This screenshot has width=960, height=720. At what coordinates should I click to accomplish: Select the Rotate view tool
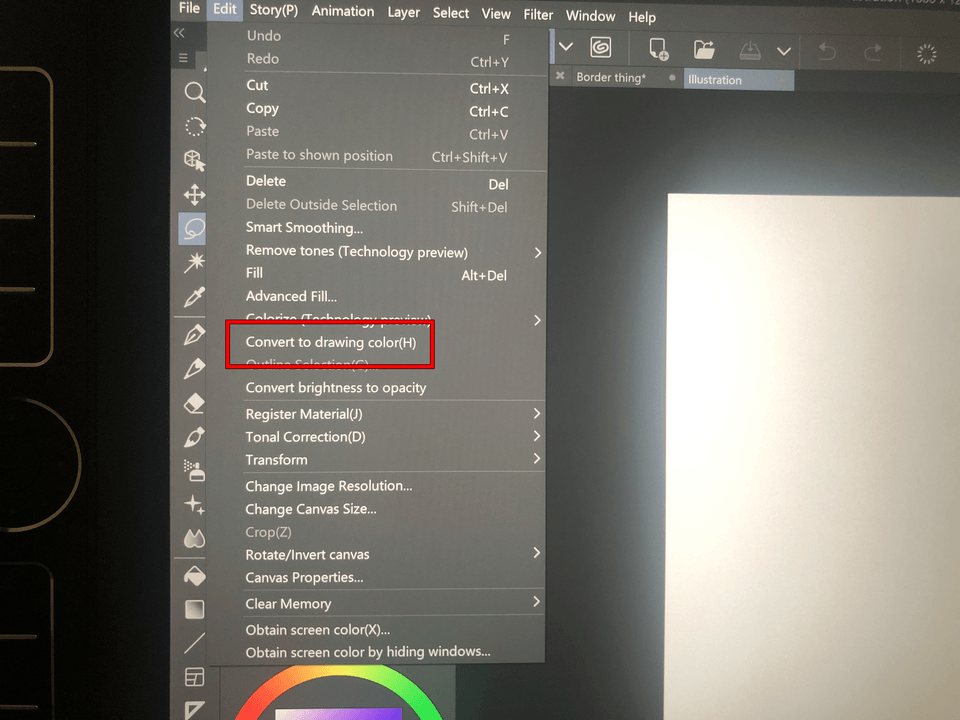coord(195,127)
